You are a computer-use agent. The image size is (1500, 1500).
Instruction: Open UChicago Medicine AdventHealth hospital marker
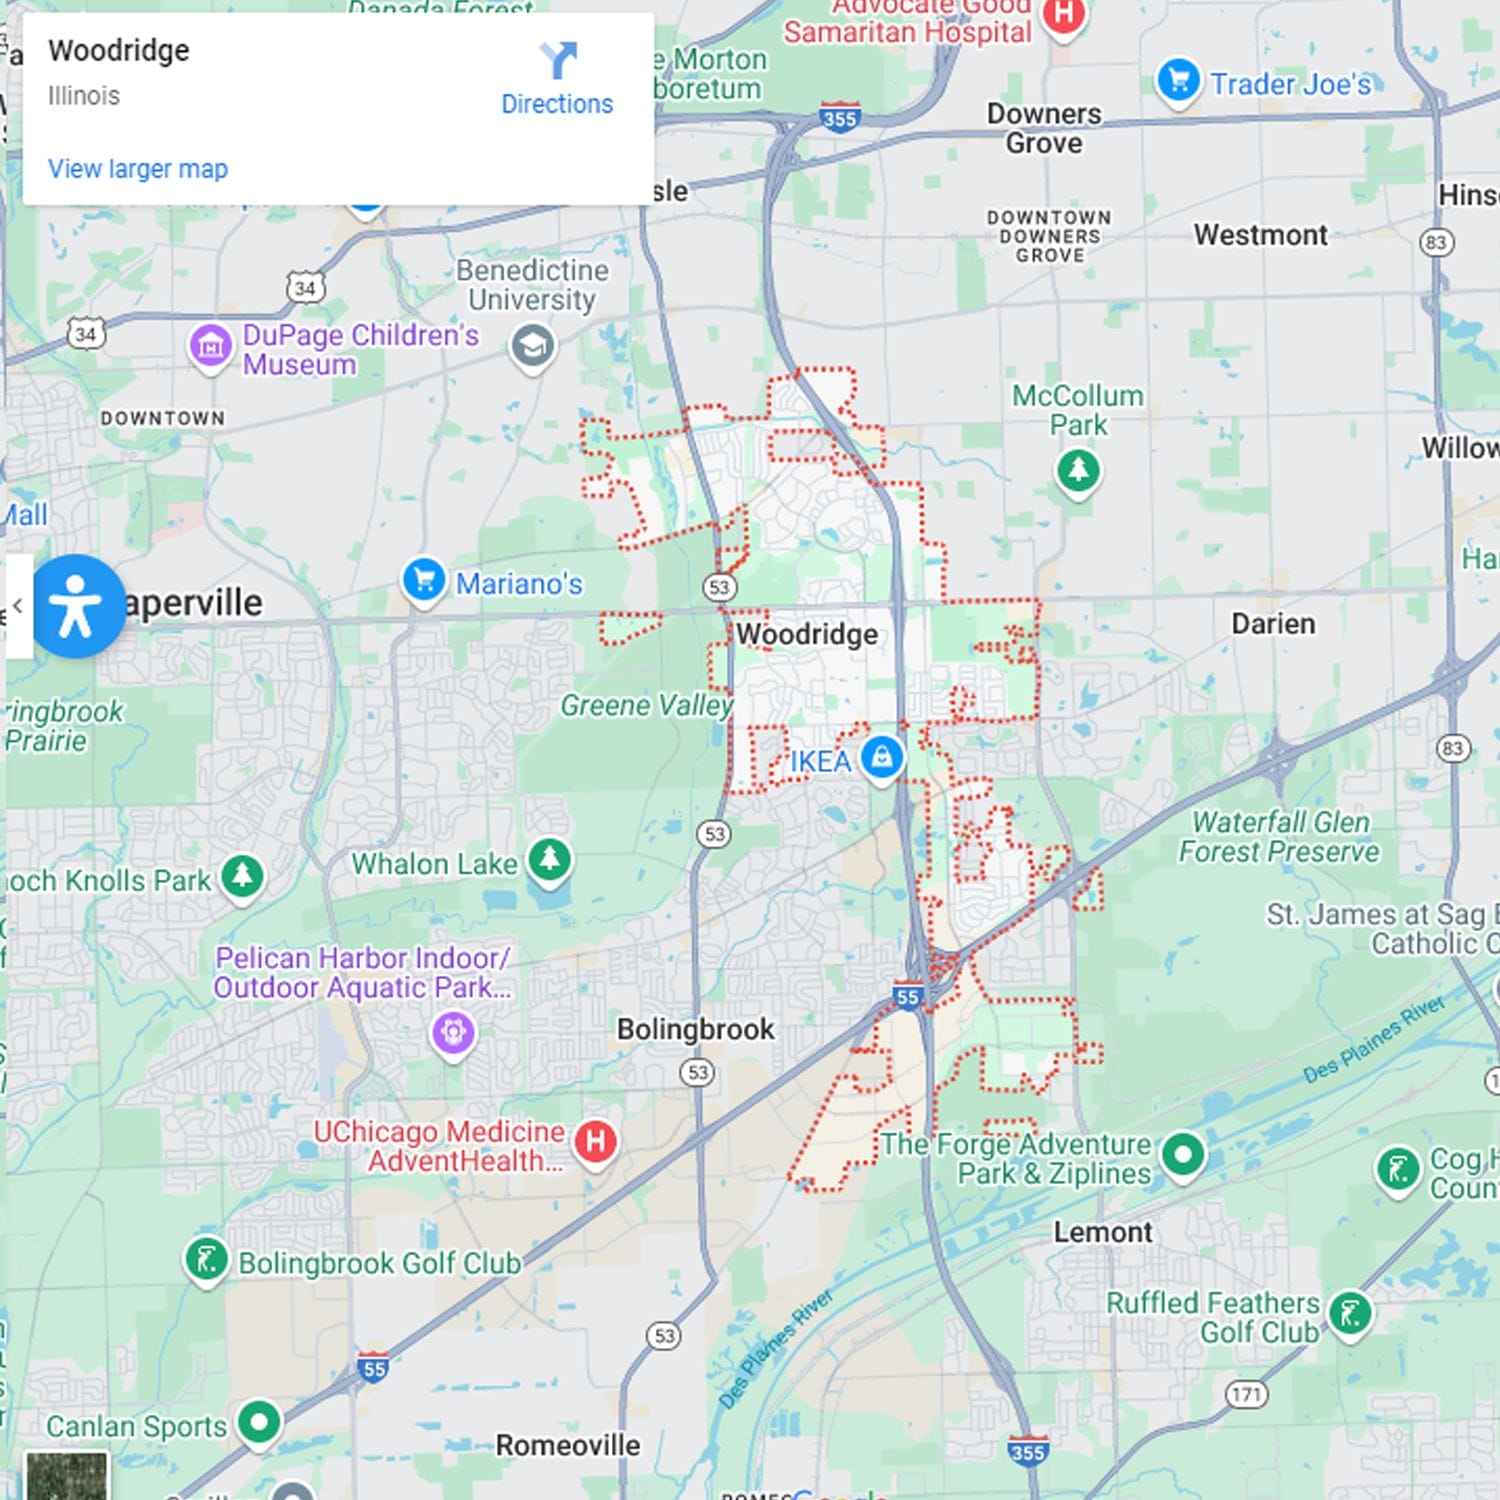click(596, 1141)
